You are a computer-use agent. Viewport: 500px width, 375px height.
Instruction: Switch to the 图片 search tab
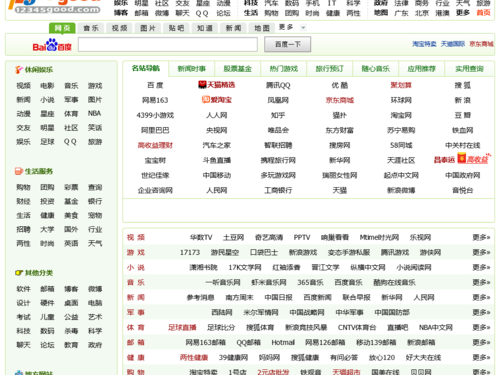tap(148, 28)
